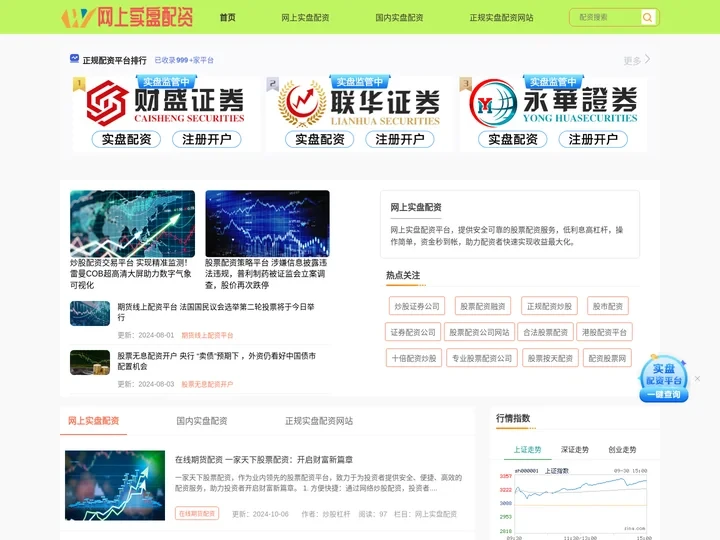
Task: Switch to the 上证走势 chart tab
Action: point(527,450)
